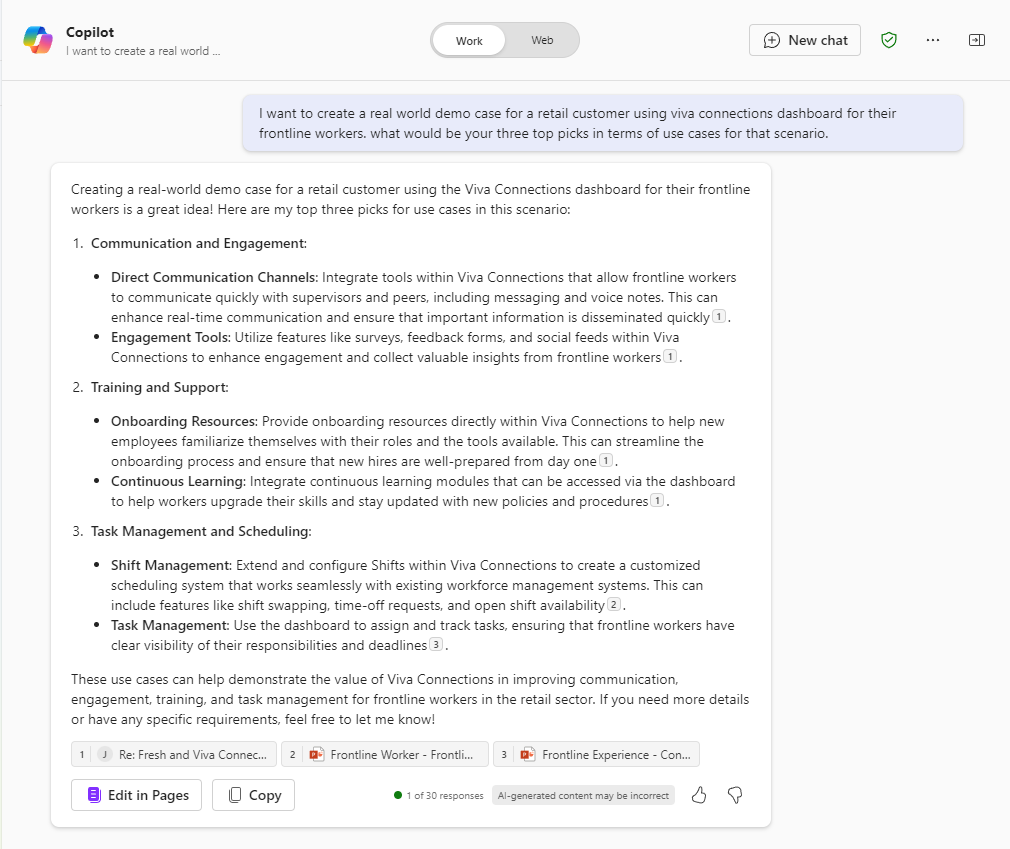Click the Copilot logo icon
The width and height of the screenshot is (1010, 849).
click(38, 40)
